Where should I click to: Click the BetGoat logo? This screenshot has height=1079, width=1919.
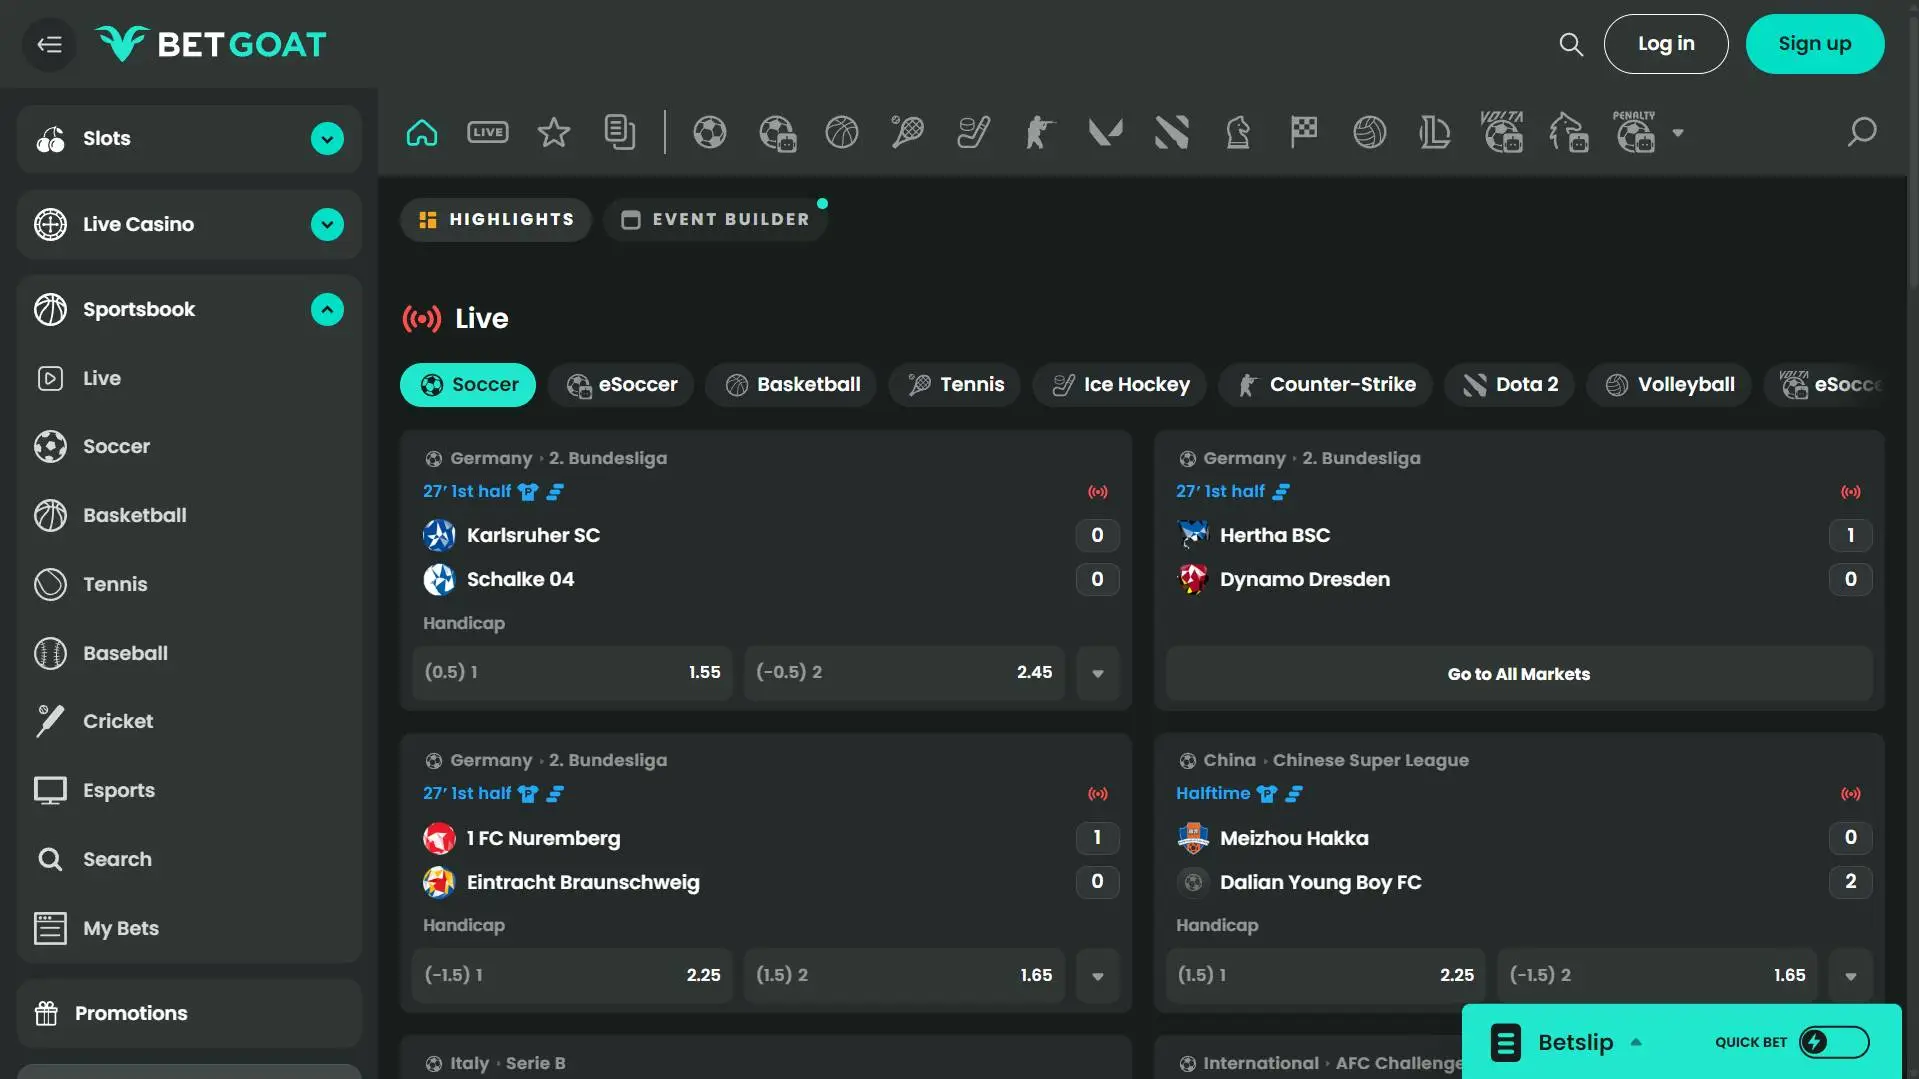pyautogui.click(x=211, y=44)
